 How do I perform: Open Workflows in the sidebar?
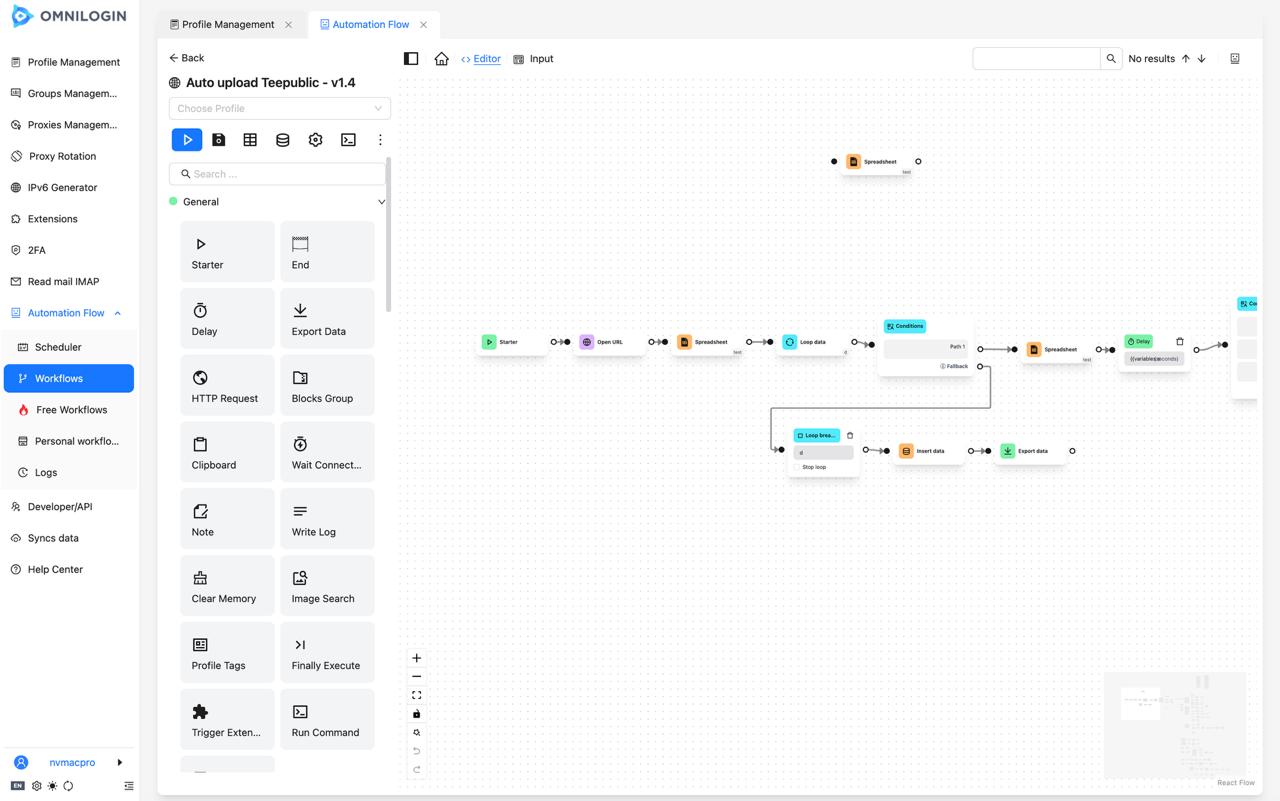(x=69, y=378)
